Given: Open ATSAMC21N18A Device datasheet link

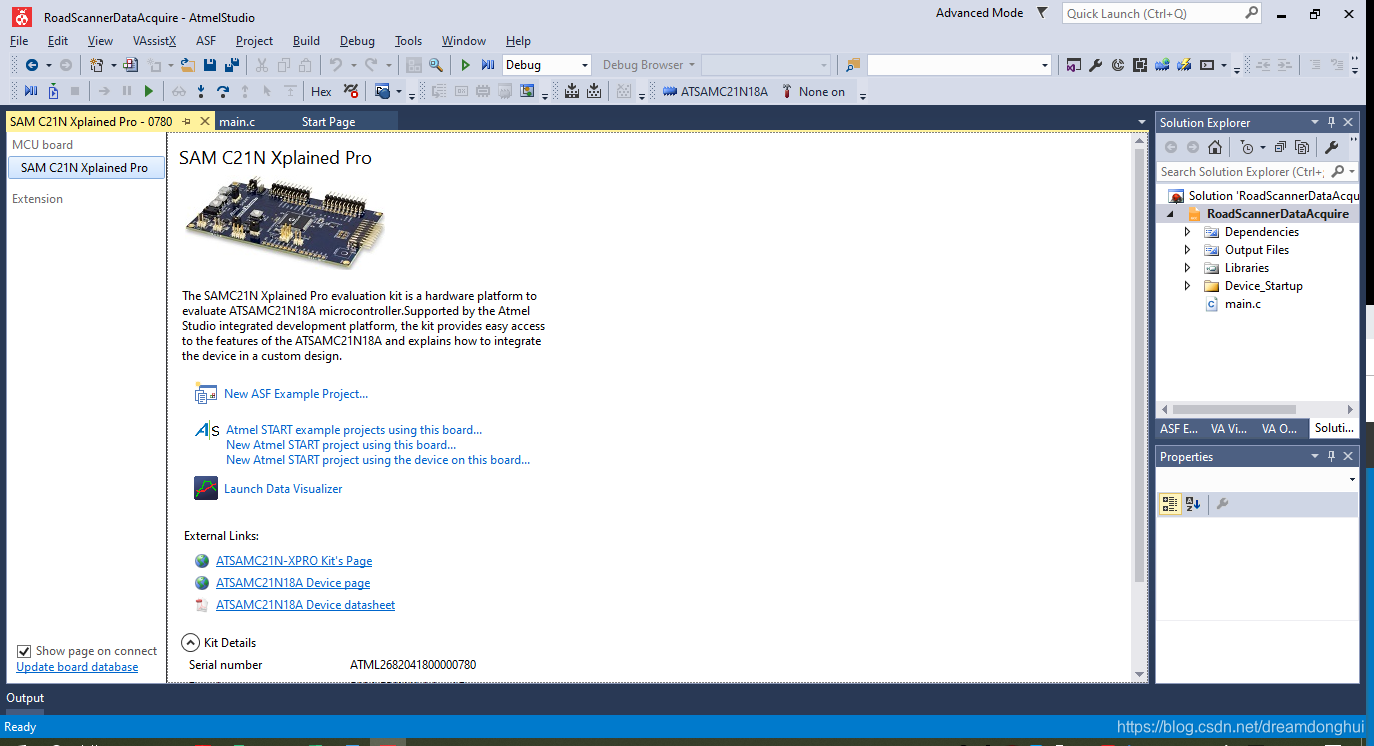Looking at the screenshot, I should click(x=305, y=605).
